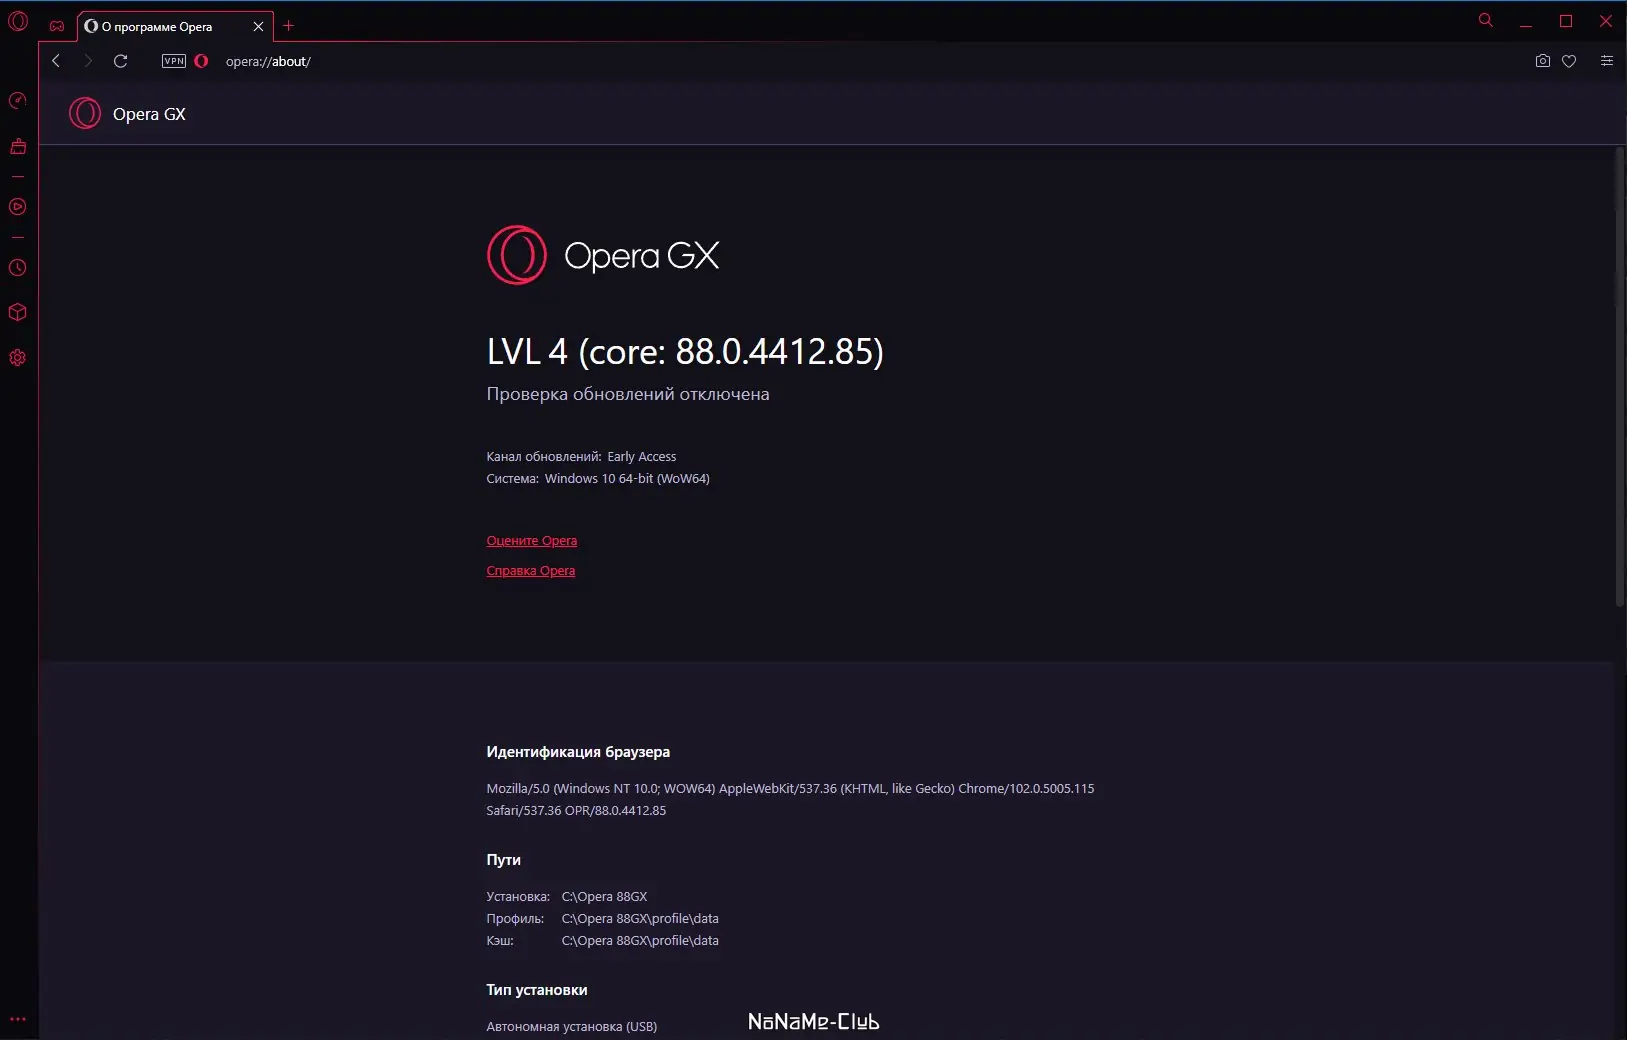Image resolution: width=1627 pixels, height=1040 pixels.
Task: Open GX Mods cube icon in sidebar
Action: 17,313
